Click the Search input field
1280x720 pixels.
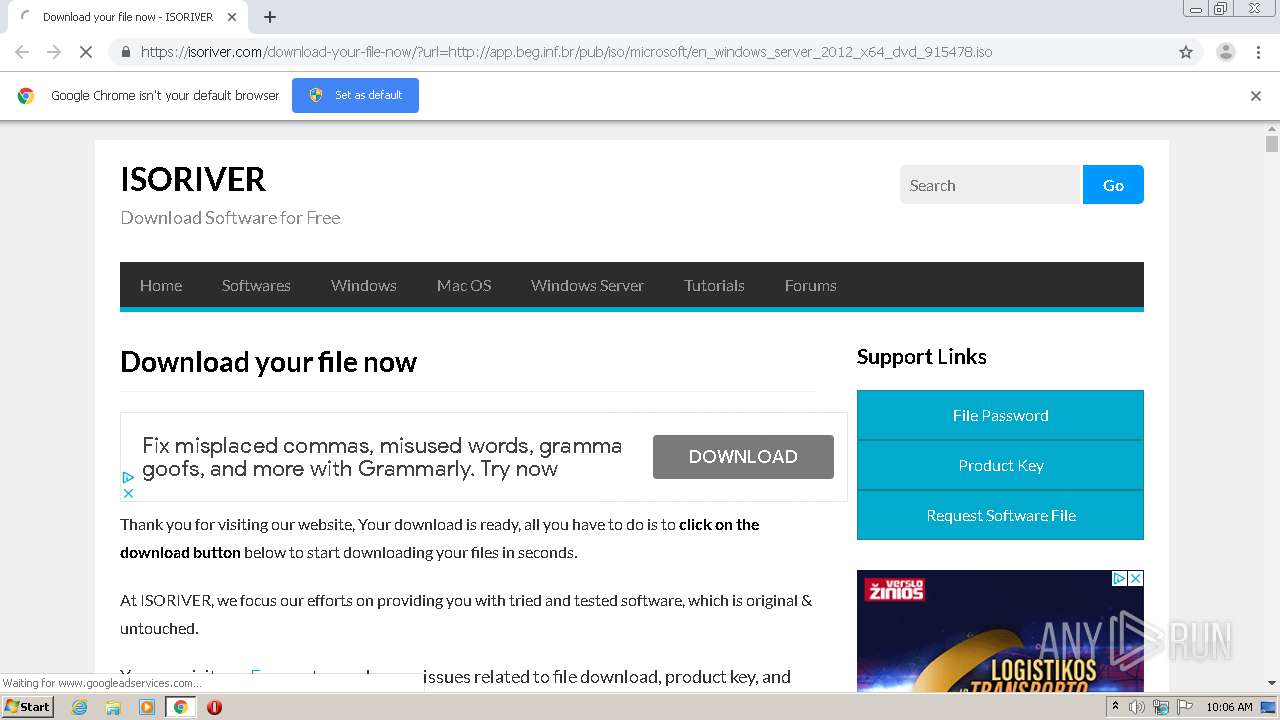click(991, 185)
